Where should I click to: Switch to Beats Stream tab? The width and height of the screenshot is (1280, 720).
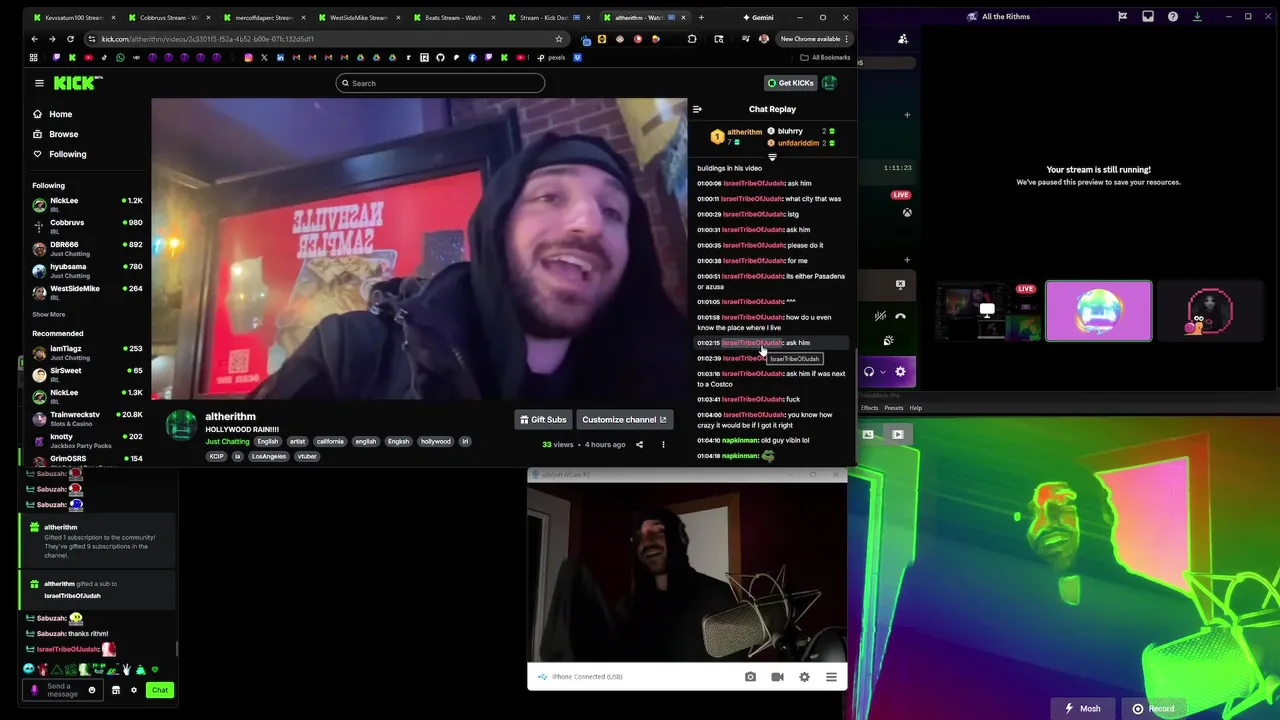(453, 17)
